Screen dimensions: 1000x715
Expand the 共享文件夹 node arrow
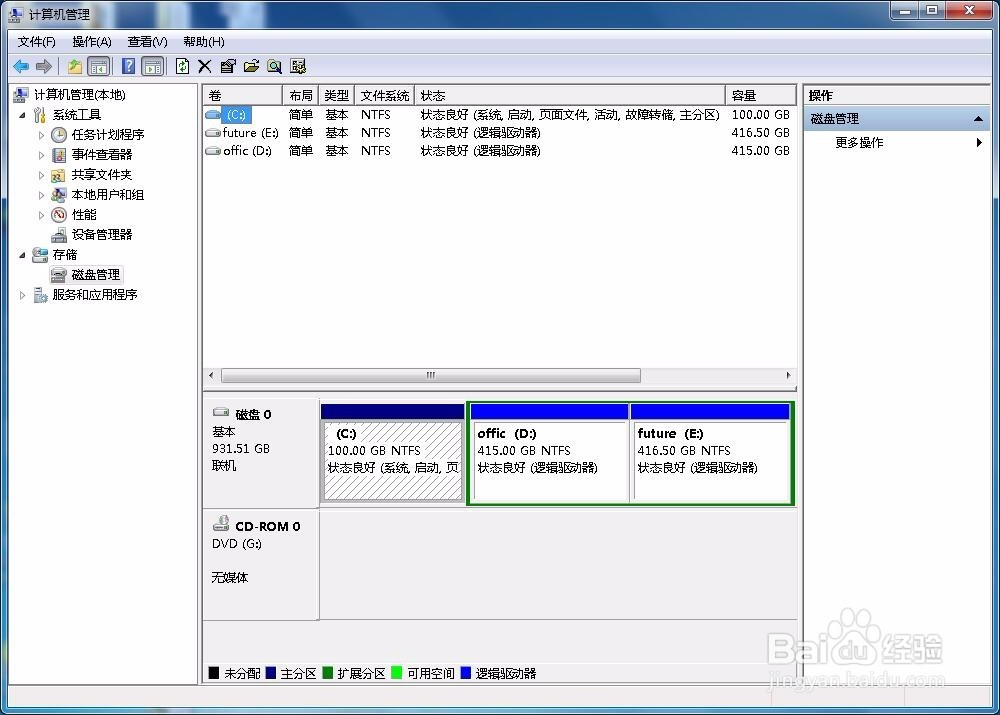tap(41, 175)
